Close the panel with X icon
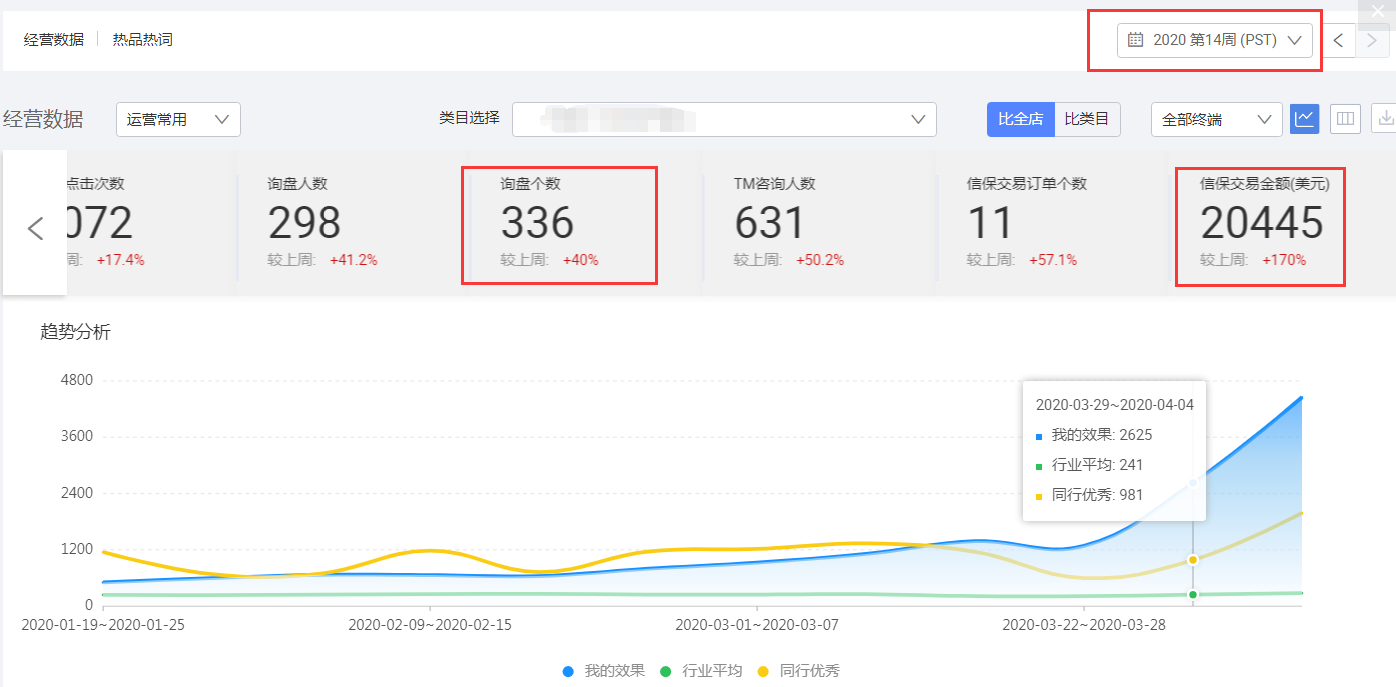Viewport: 1396px width, 687px height. (x=1378, y=10)
